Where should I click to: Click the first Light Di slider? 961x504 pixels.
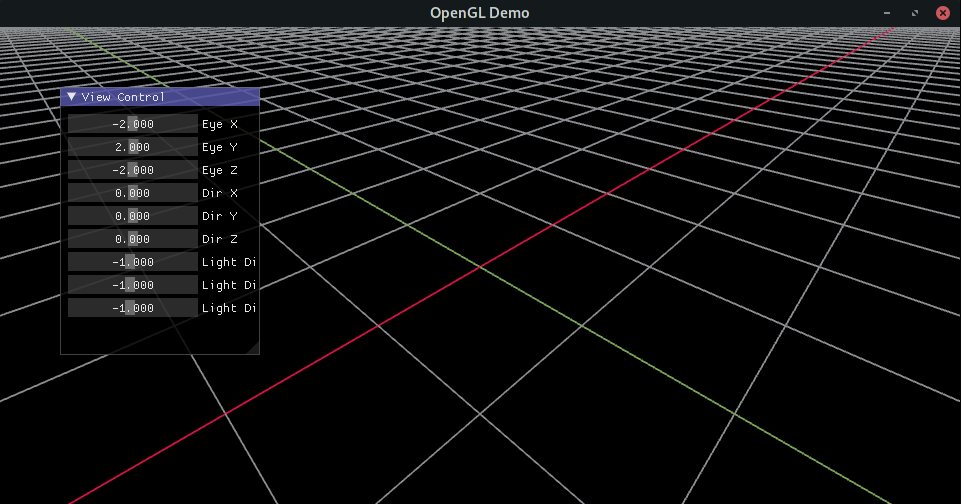point(133,262)
